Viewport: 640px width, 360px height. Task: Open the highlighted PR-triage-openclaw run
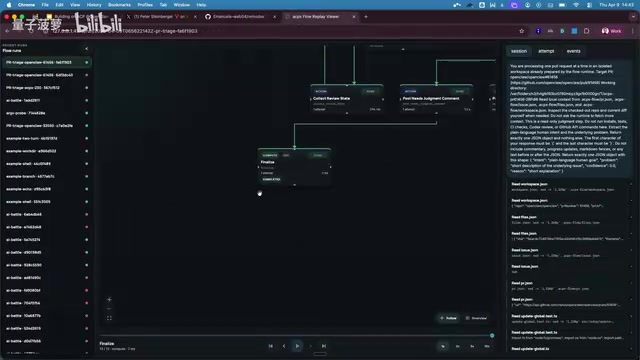pyautogui.click(x=47, y=62)
